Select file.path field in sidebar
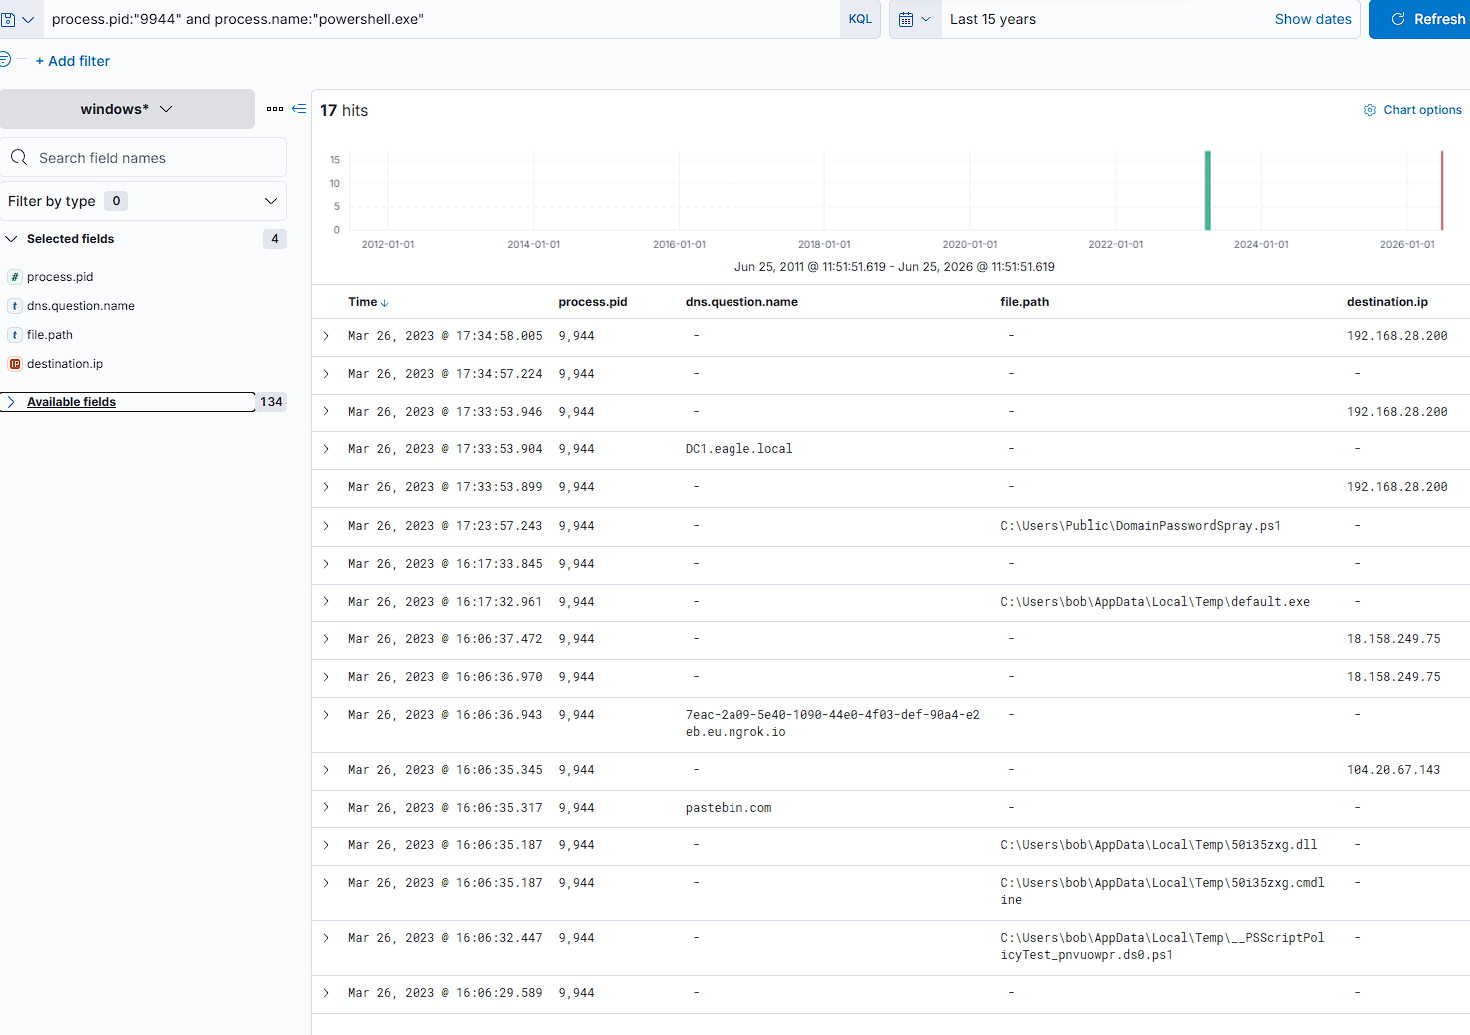The height and width of the screenshot is (1035, 1470). point(50,335)
